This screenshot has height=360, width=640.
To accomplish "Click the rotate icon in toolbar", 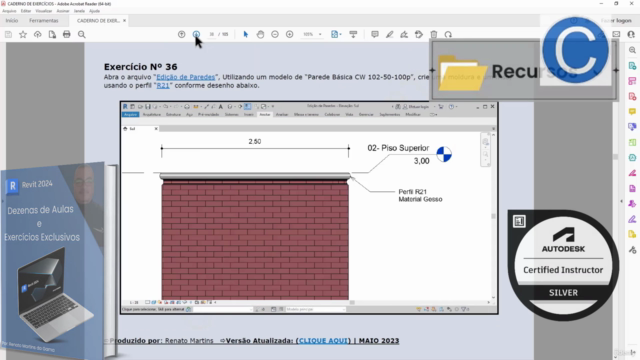I will click(x=448, y=34).
